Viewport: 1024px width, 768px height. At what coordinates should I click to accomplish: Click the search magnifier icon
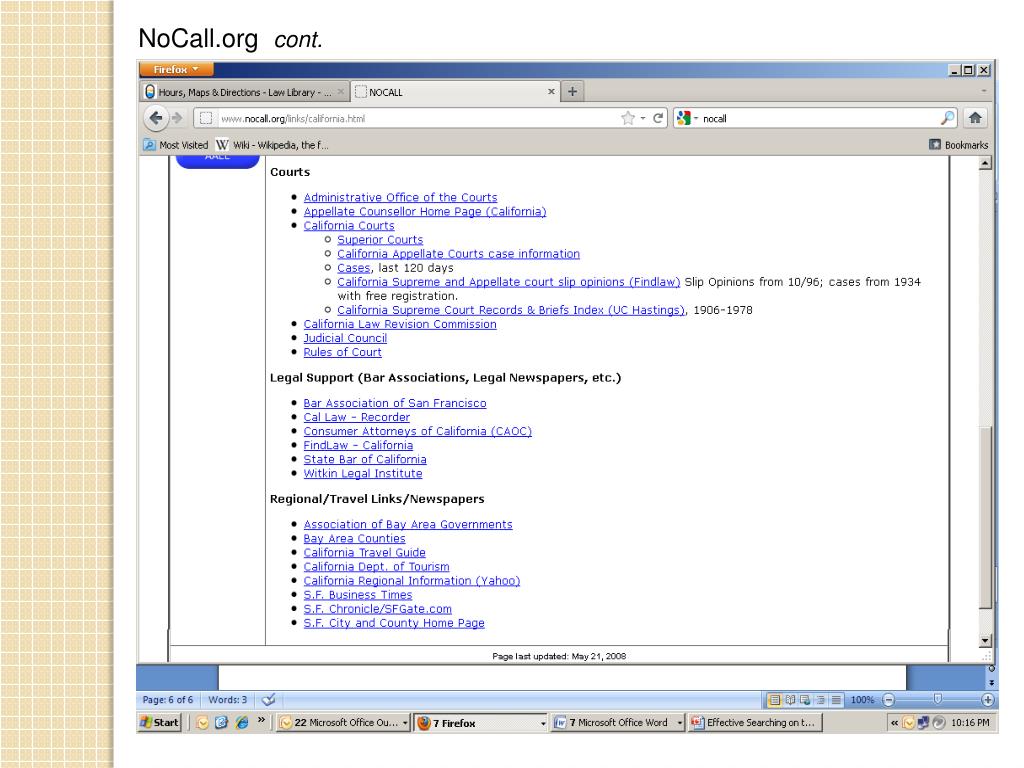pyautogui.click(x=947, y=118)
